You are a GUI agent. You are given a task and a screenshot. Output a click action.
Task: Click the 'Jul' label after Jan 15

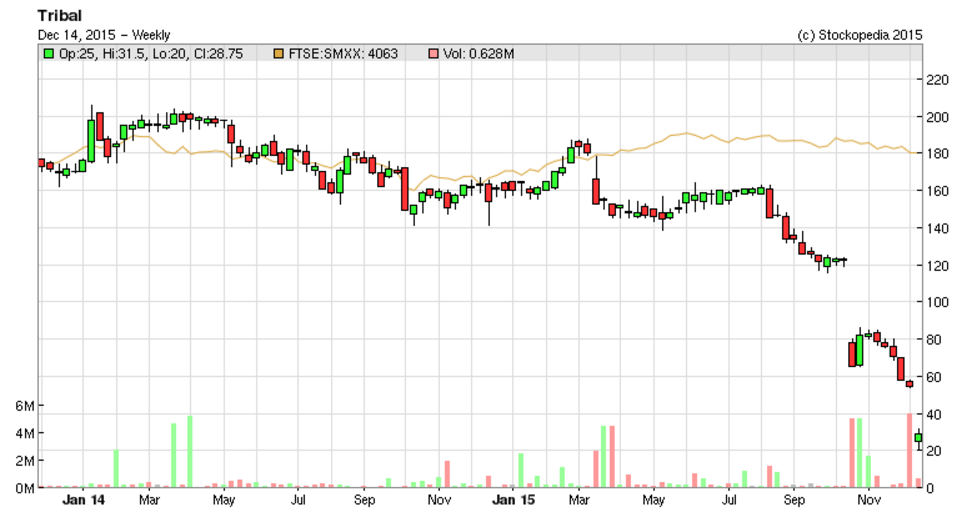pyautogui.click(x=729, y=500)
